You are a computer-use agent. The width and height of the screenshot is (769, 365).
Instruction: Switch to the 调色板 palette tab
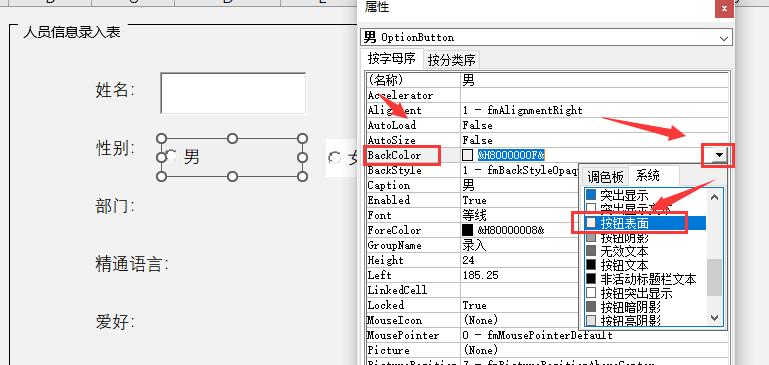[x=605, y=177]
